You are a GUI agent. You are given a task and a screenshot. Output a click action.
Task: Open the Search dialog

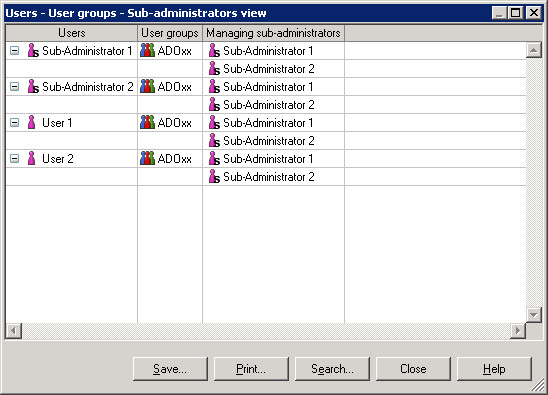coord(332,369)
